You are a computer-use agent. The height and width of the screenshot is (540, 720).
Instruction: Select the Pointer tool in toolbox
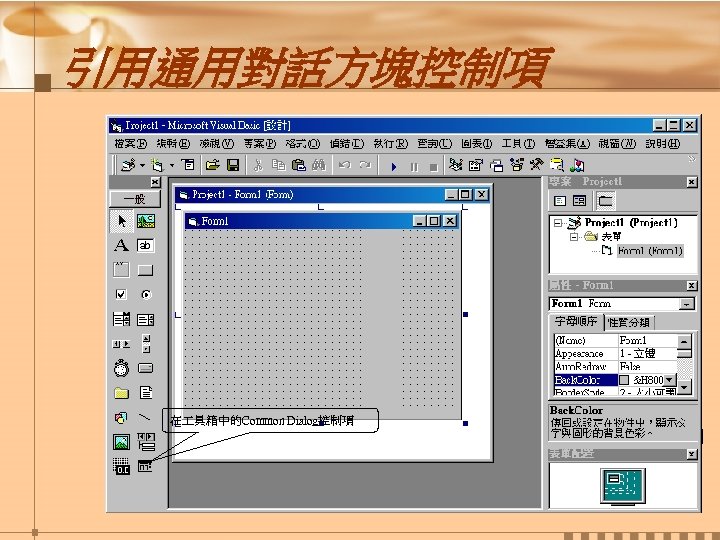[122, 221]
